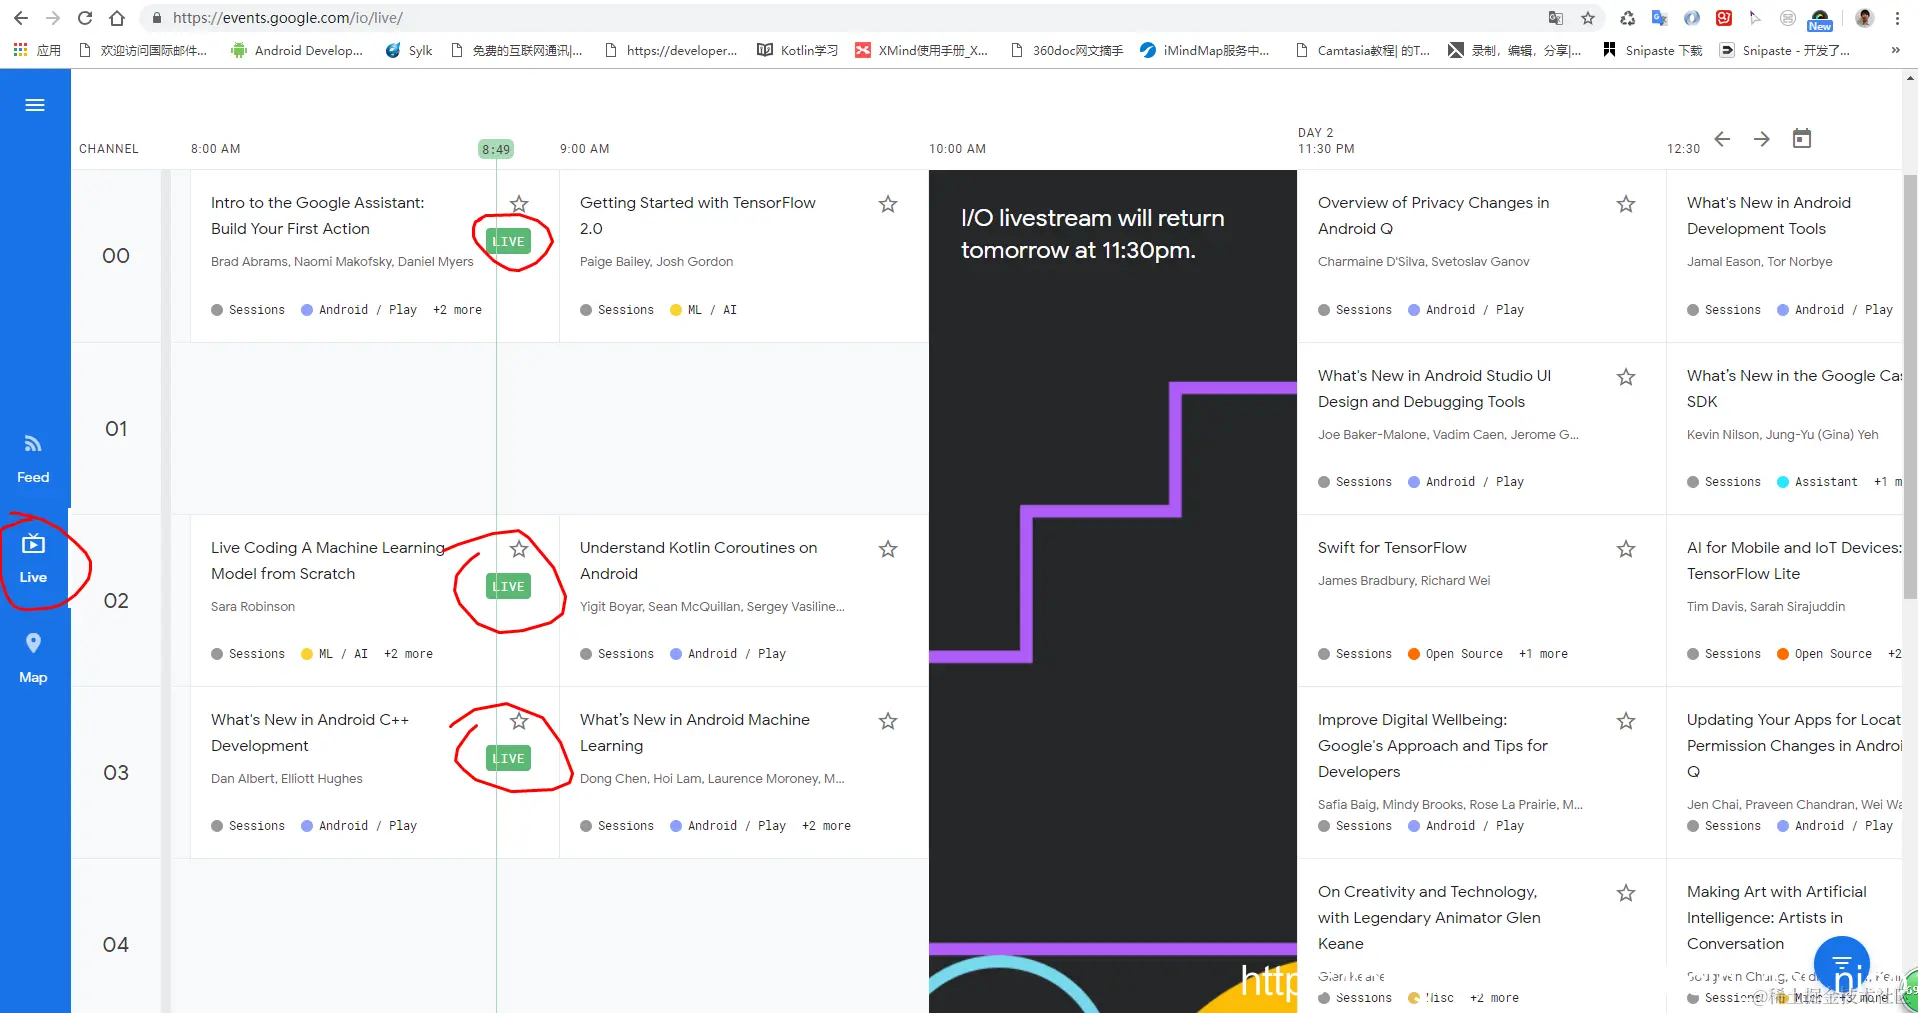Open the iMindMap服务中 bookmark
Image resolution: width=1918 pixels, height=1013 pixels.
tap(1204, 50)
